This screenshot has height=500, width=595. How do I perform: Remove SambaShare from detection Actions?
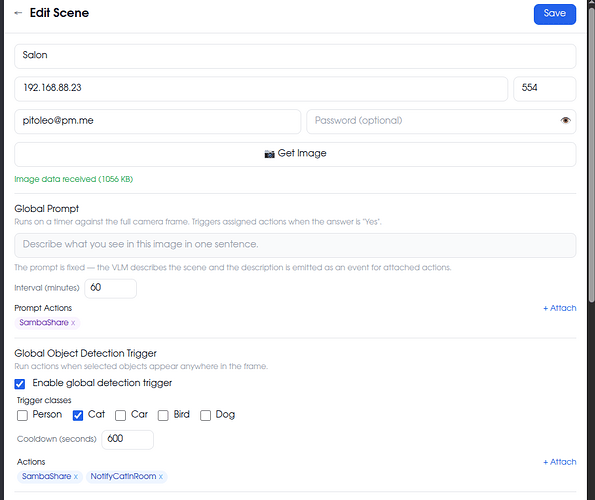[x=76, y=476]
